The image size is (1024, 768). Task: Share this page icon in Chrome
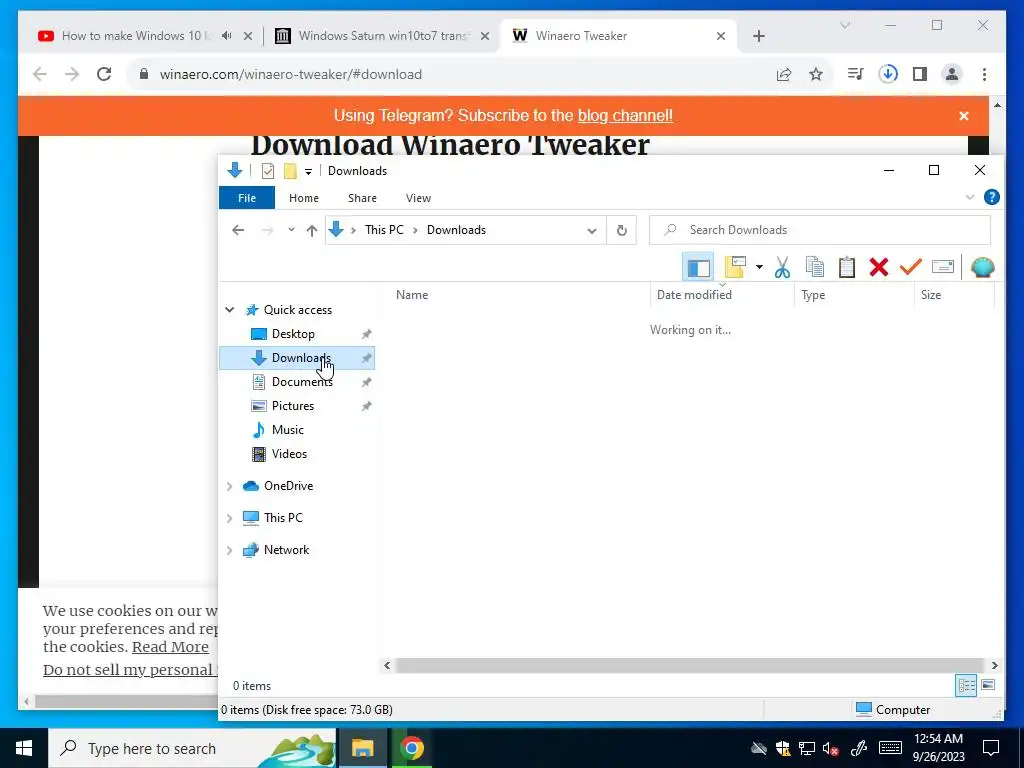[x=784, y=74]
